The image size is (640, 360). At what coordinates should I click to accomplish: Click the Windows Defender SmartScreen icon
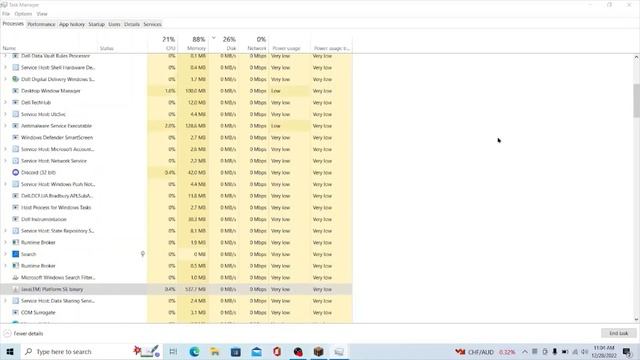pyautogui.click(x=16, y=138)
